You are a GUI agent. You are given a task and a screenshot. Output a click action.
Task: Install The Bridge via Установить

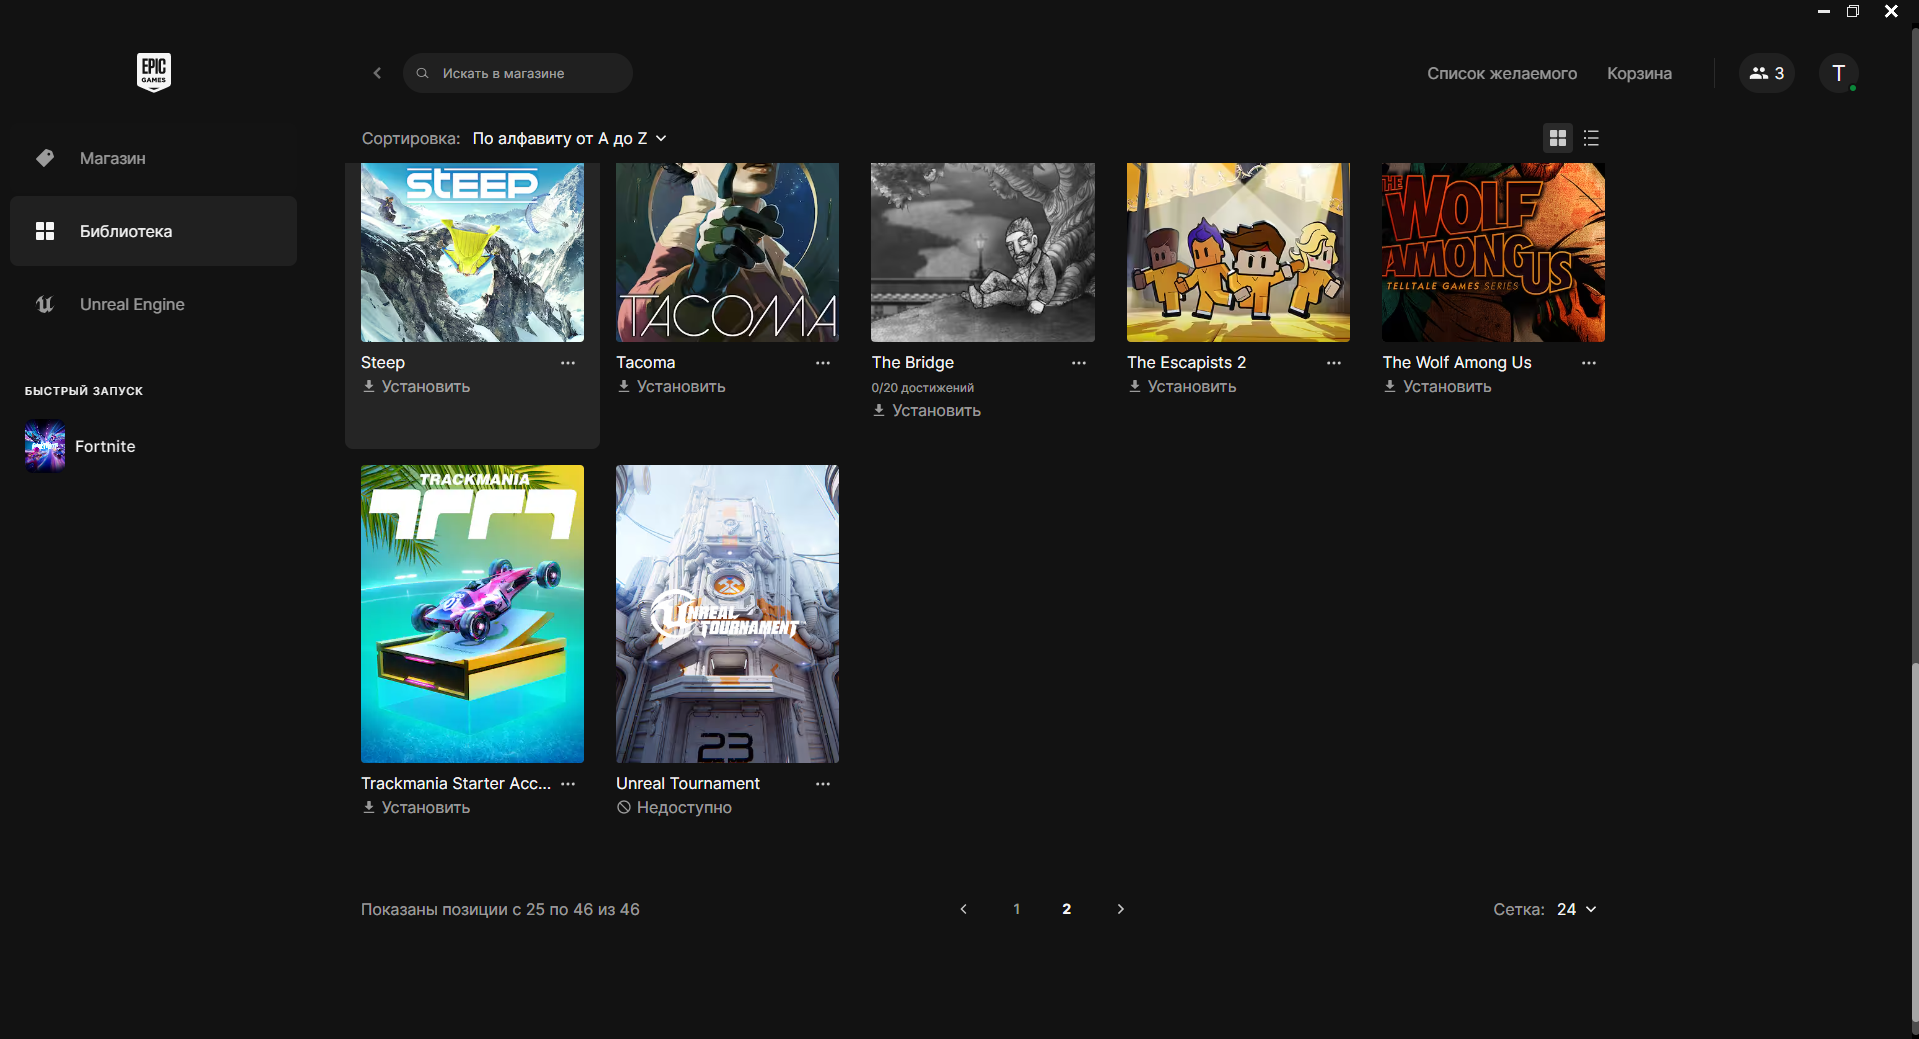point(926,410)
